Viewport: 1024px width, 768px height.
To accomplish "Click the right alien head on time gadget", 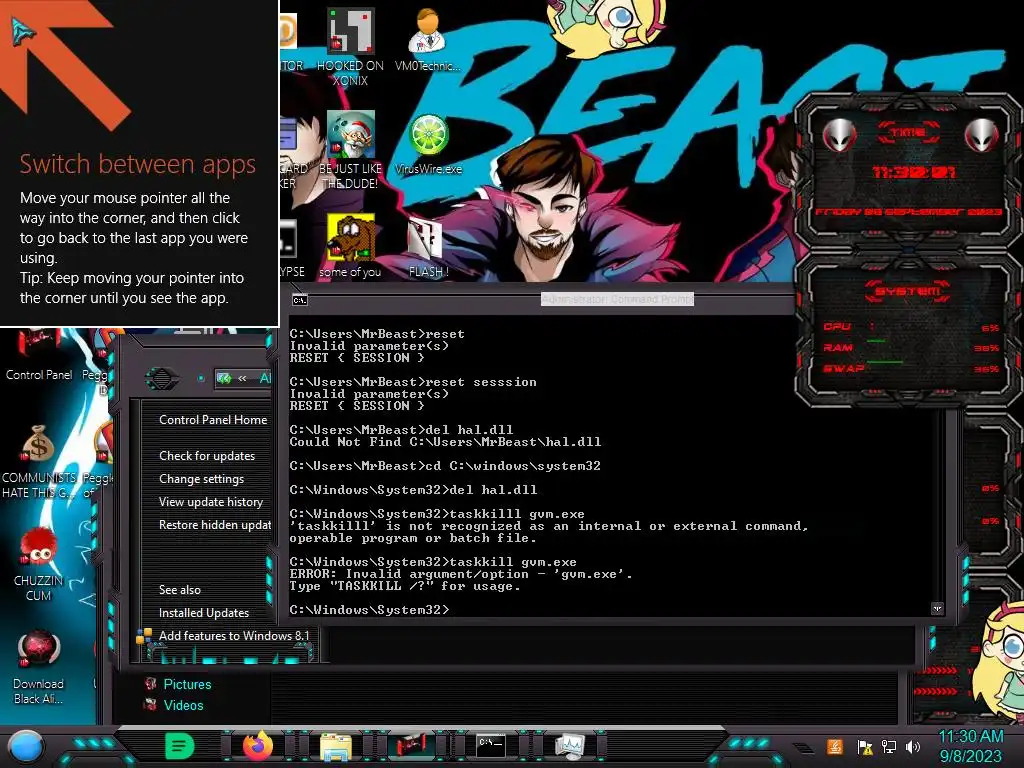I will click(982, 135).
